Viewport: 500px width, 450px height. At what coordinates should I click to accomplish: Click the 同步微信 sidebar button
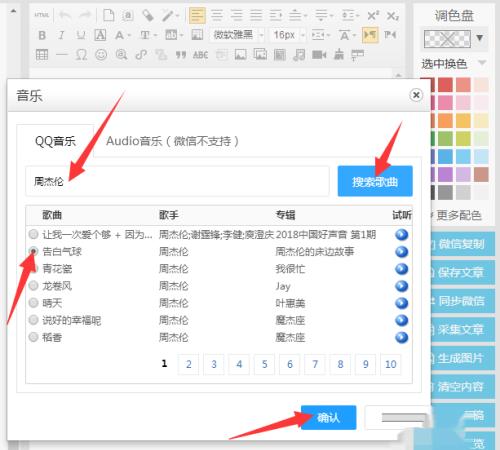(462, 301)
